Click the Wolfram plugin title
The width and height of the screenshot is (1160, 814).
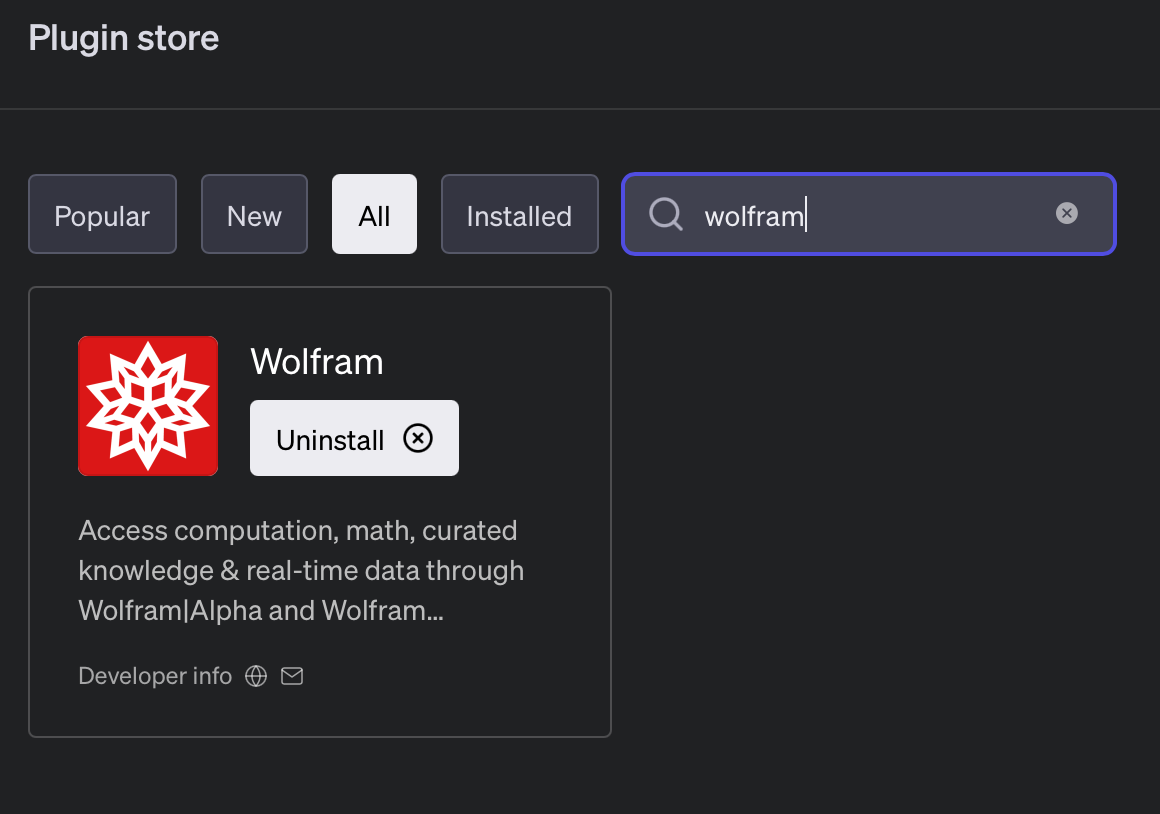pyautogui.click(x=317, y=362)
